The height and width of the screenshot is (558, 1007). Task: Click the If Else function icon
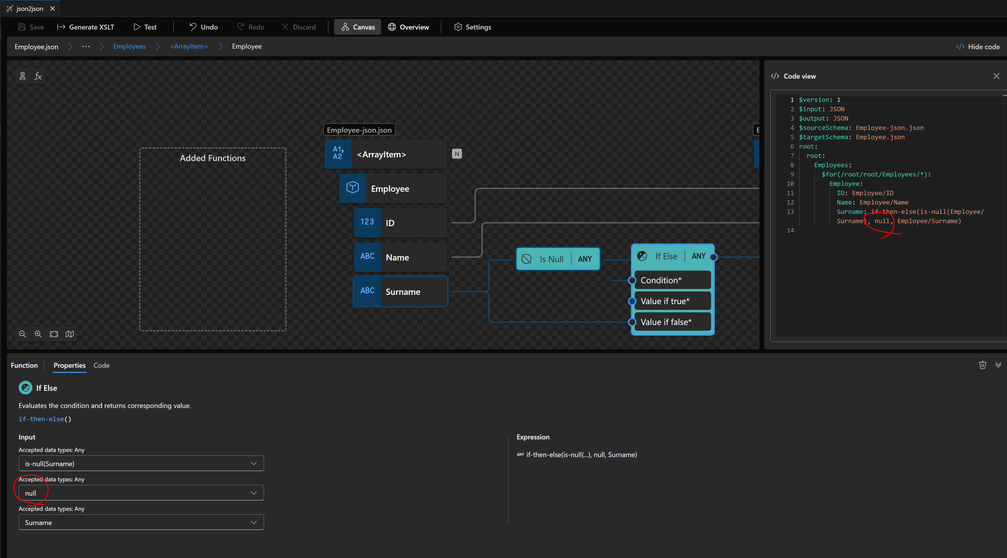[642, 256]
